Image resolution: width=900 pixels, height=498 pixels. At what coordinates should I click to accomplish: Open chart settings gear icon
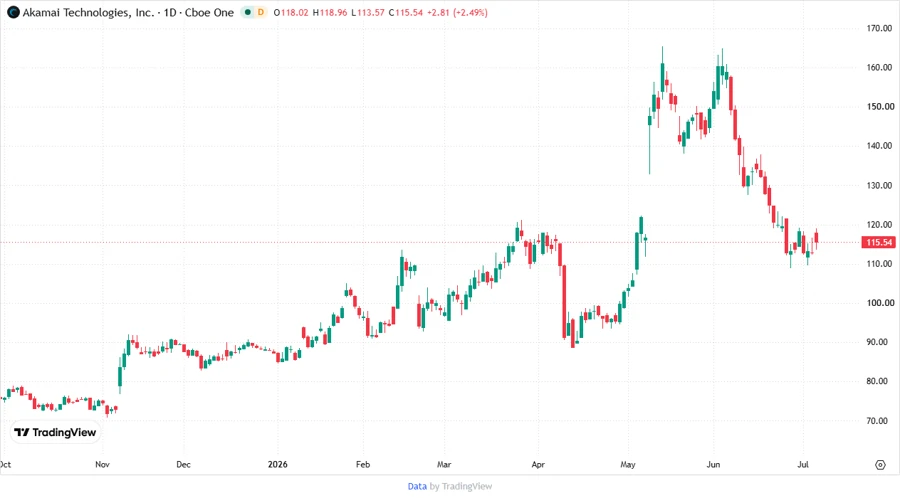click(880, 465)
